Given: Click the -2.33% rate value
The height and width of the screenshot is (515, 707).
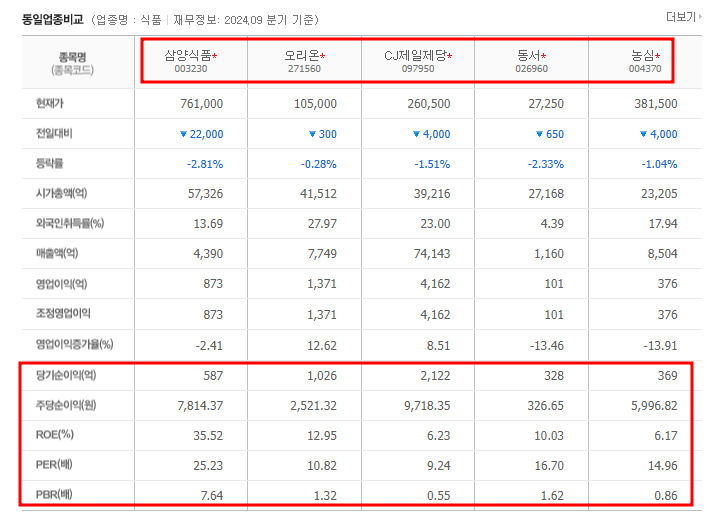Looking at the screenshot, I should tap(546, 164).
